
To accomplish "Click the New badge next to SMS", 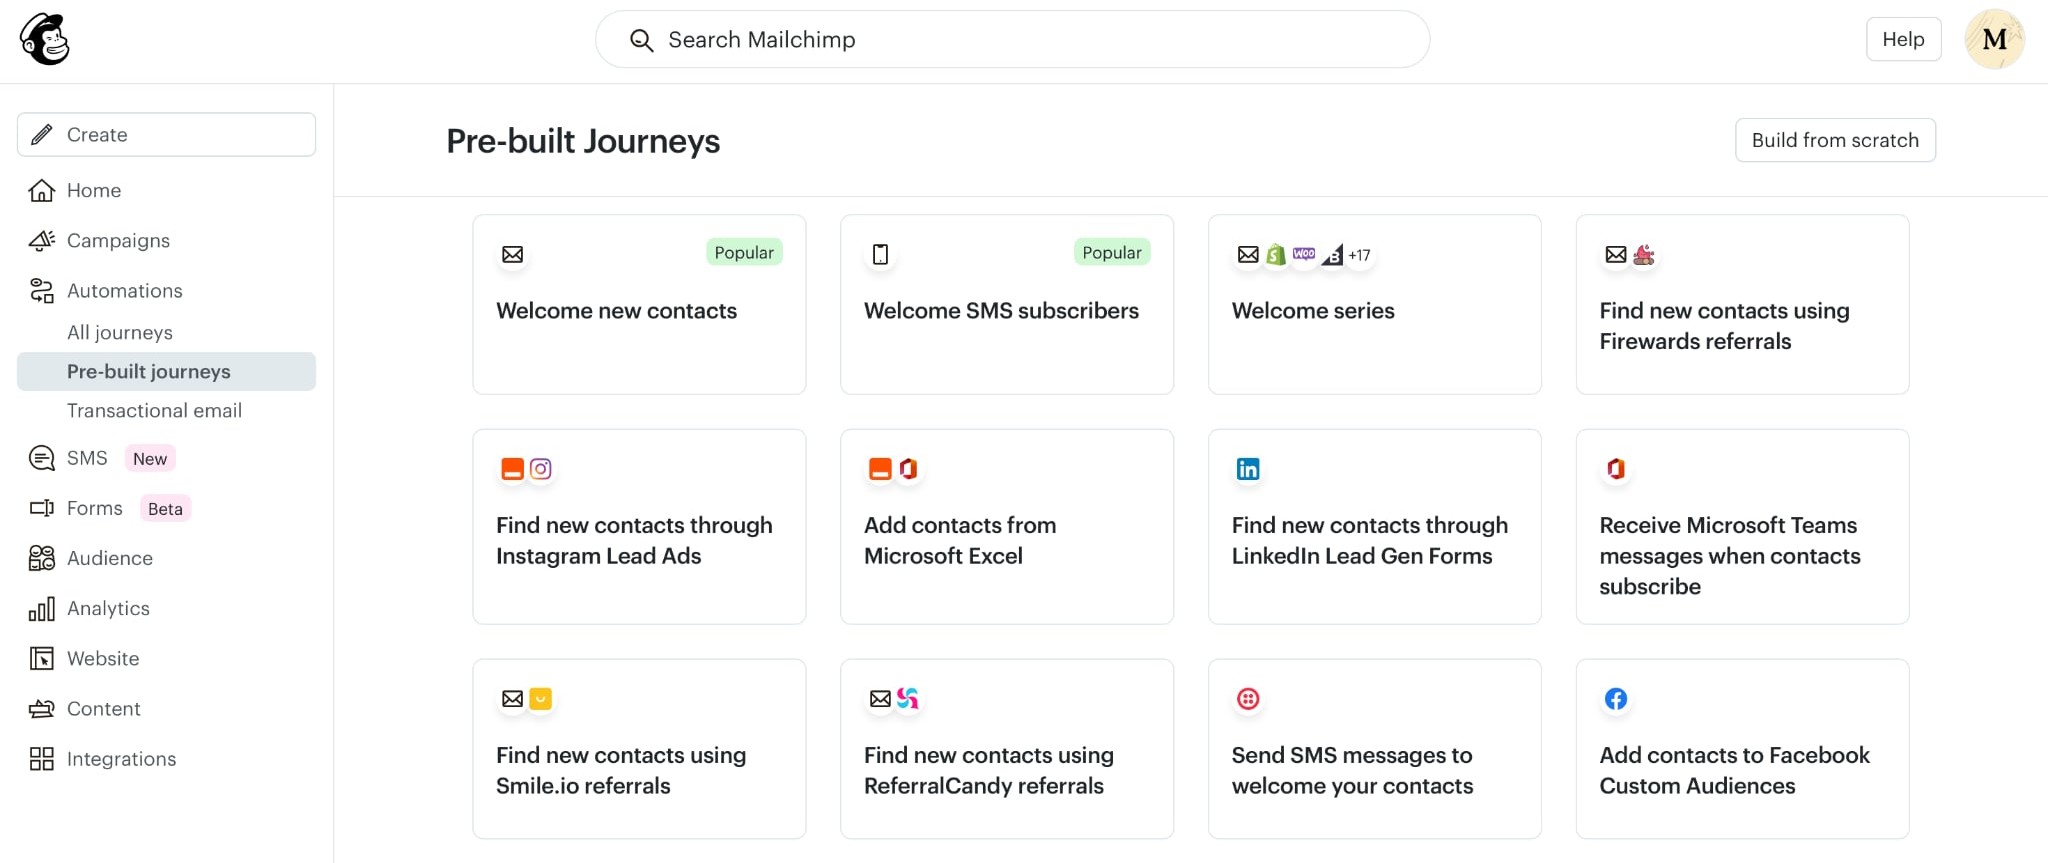I will click(150, 458).
